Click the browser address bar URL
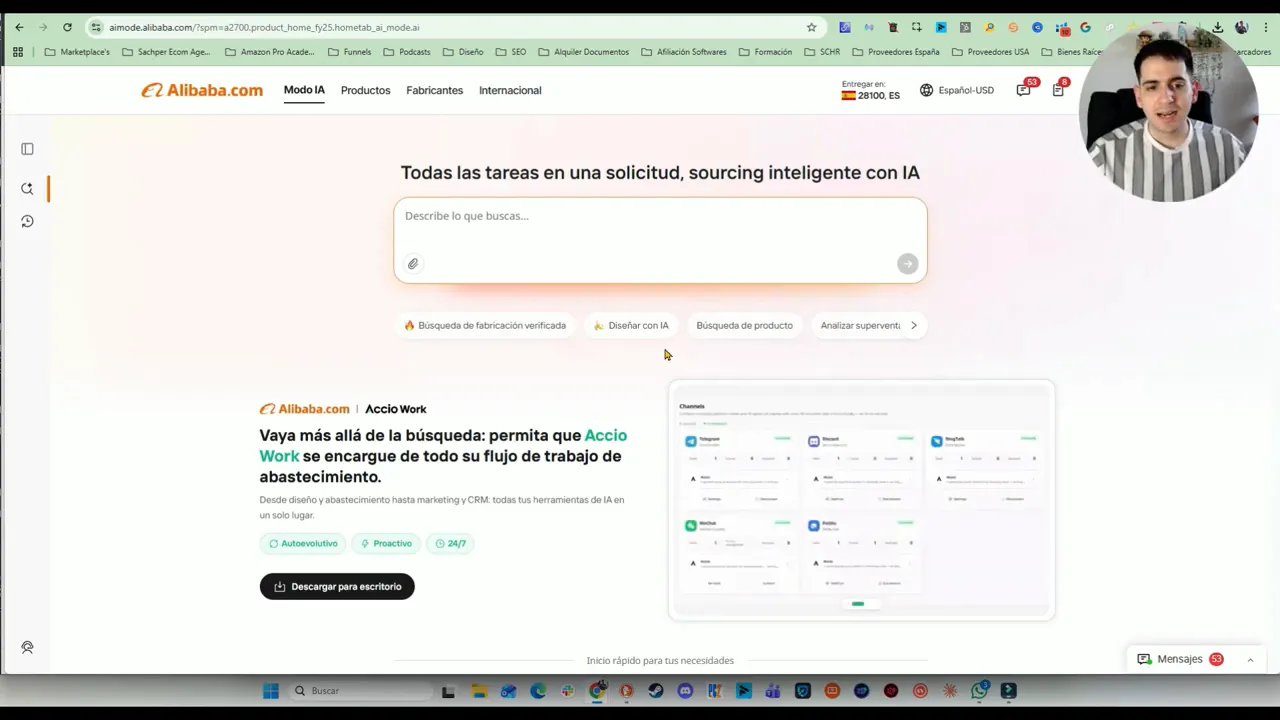This screenshot has height=720, width=1280. pos(264,27)
